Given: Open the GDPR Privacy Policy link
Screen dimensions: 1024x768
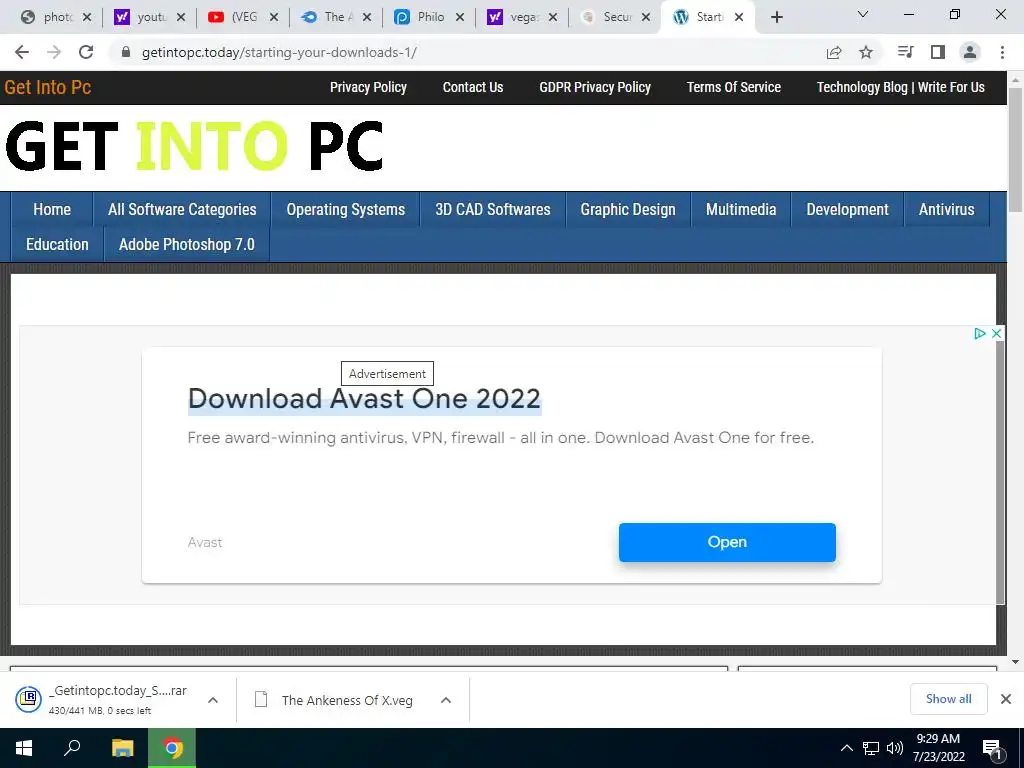Looking at the screenshot, I should coord(595,88).
